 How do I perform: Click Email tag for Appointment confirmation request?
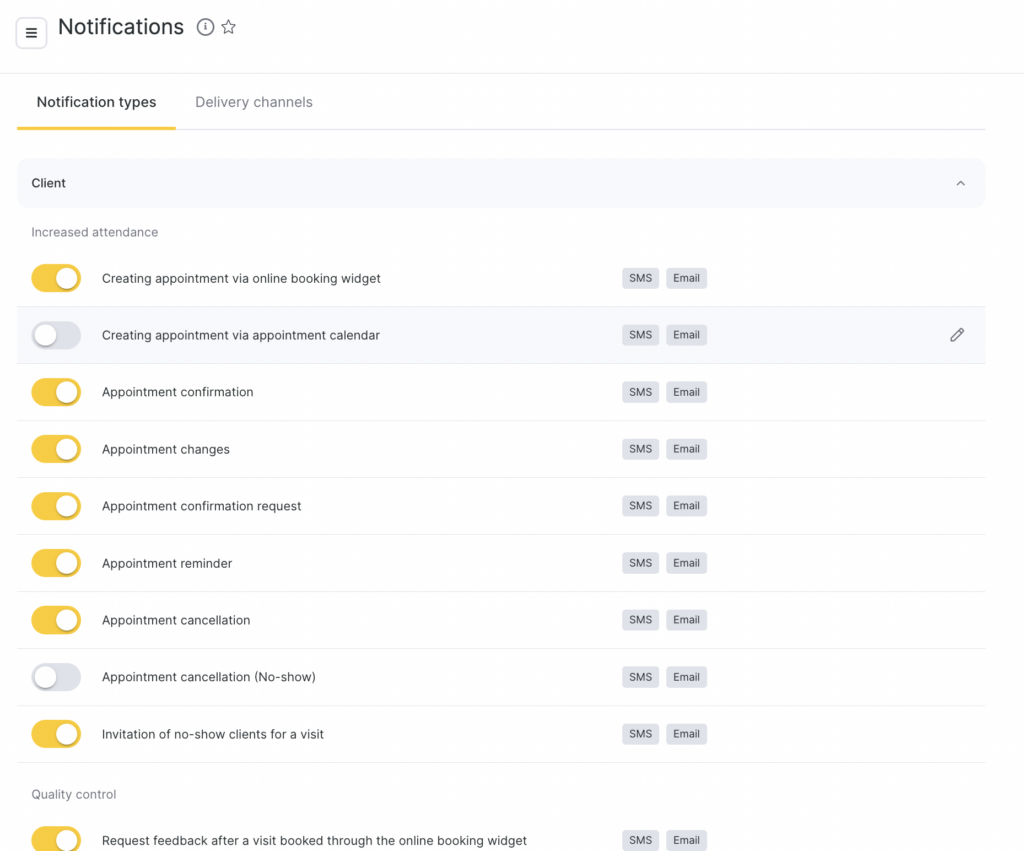click(x=686, y=506)
